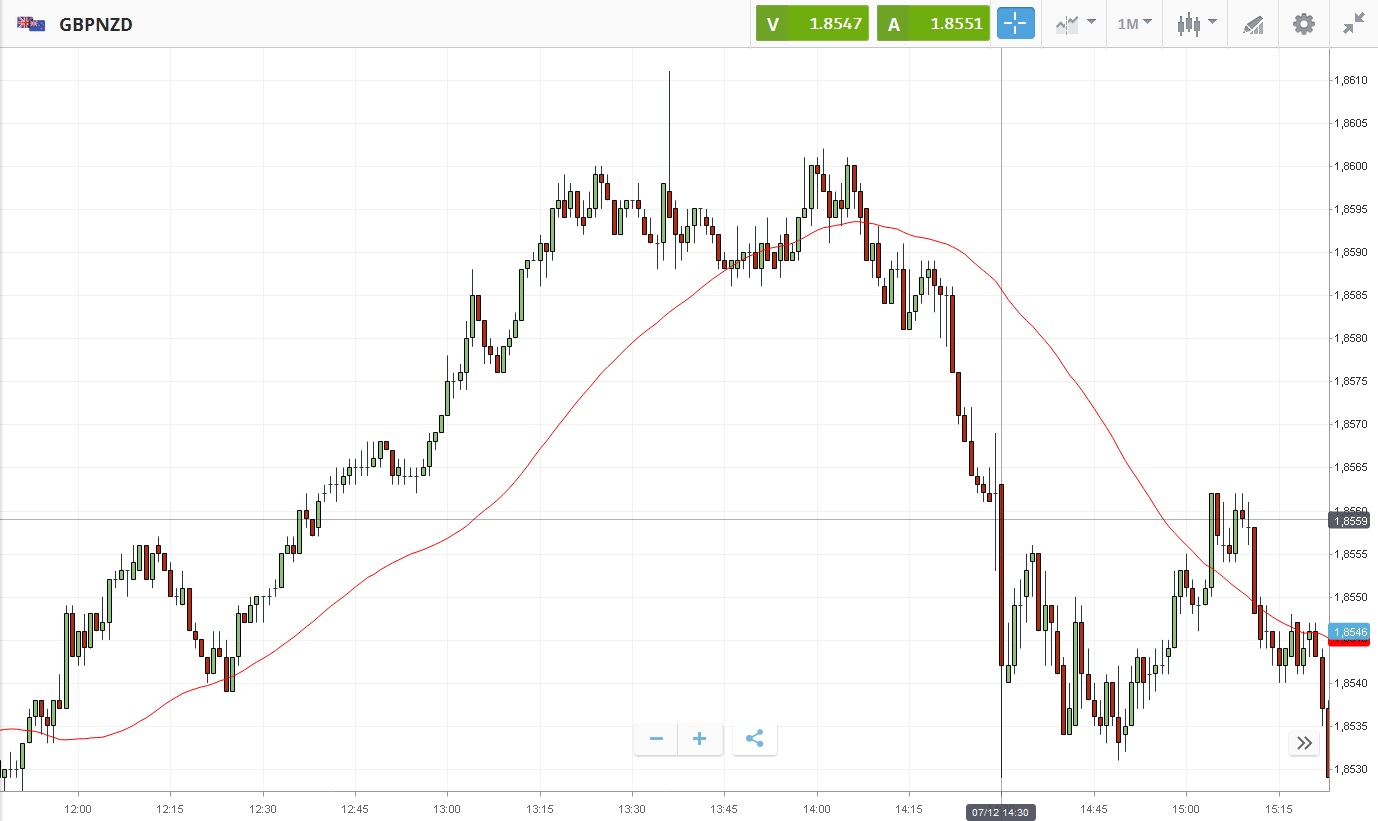The image size is (1378, 821).
Task: Share the chart via share icon
Action: click(755, 739)
